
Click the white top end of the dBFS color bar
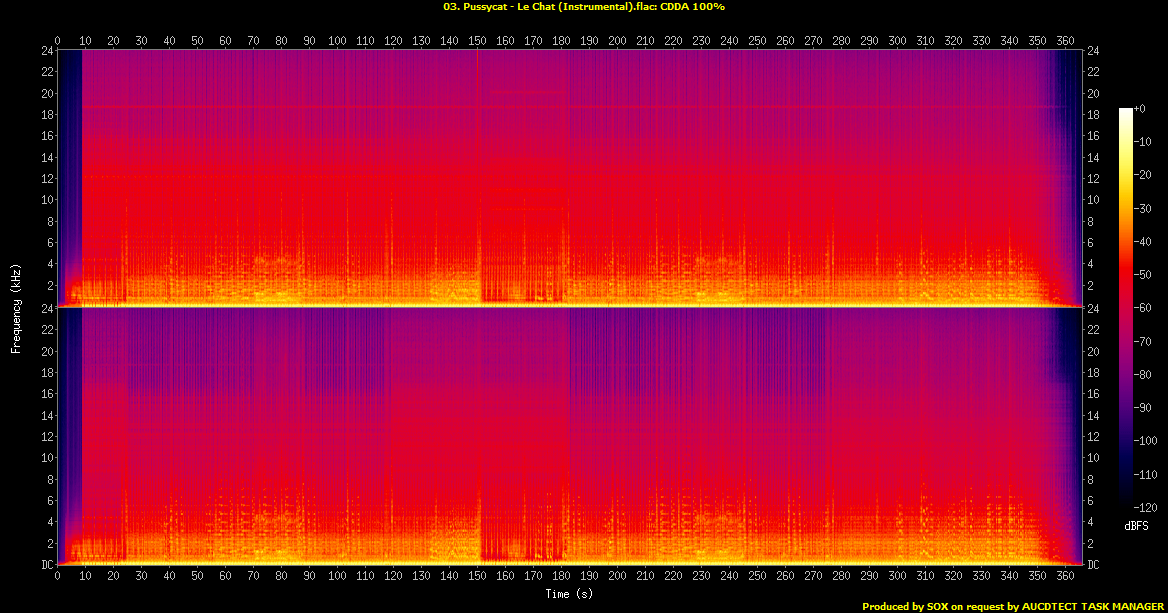point(1126,113)
